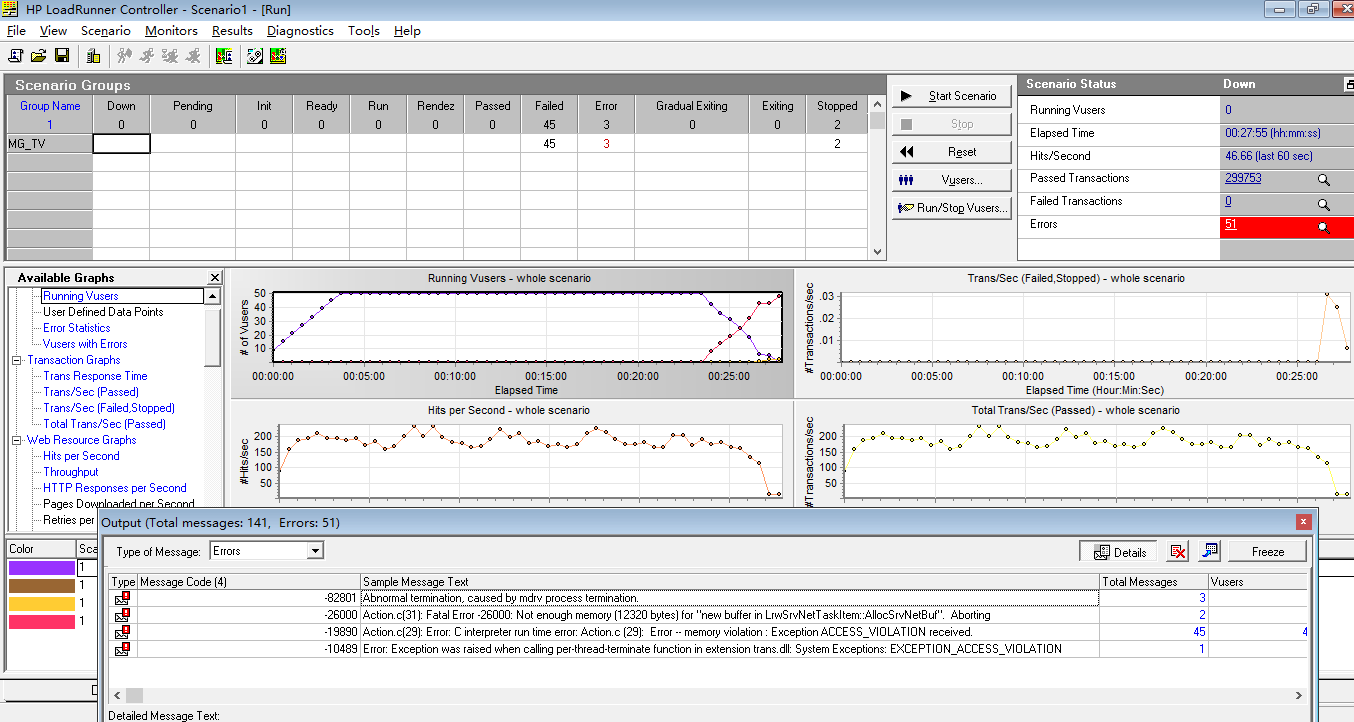Click the Open Scenario folder icon

[x=39, y=56]
